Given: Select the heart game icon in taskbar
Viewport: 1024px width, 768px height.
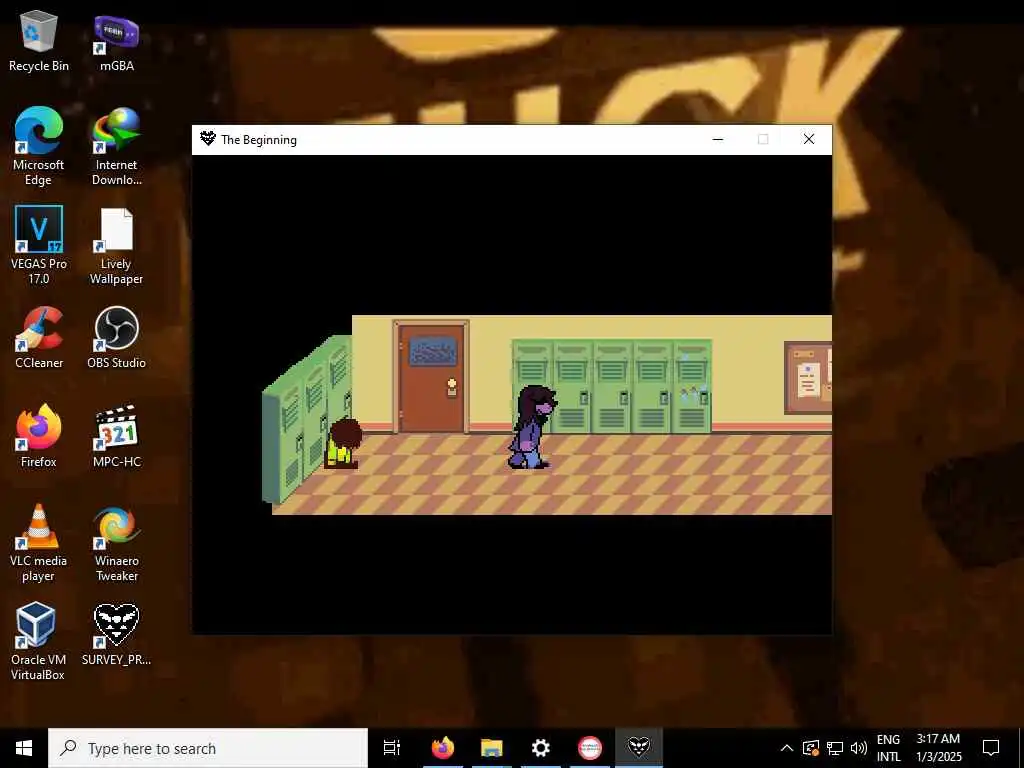Looking at the screenshot, I should pos(639,748).
